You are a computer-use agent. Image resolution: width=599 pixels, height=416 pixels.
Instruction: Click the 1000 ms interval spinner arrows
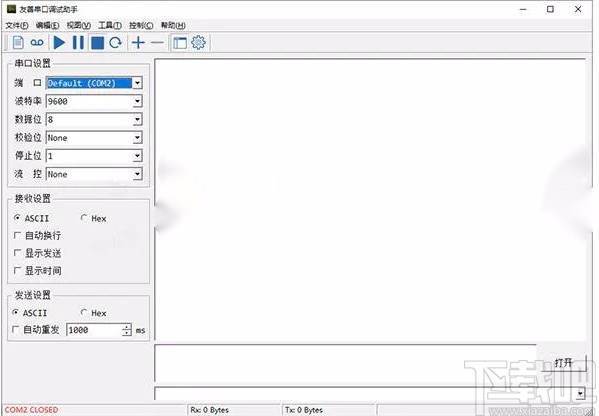coord(126,330)
